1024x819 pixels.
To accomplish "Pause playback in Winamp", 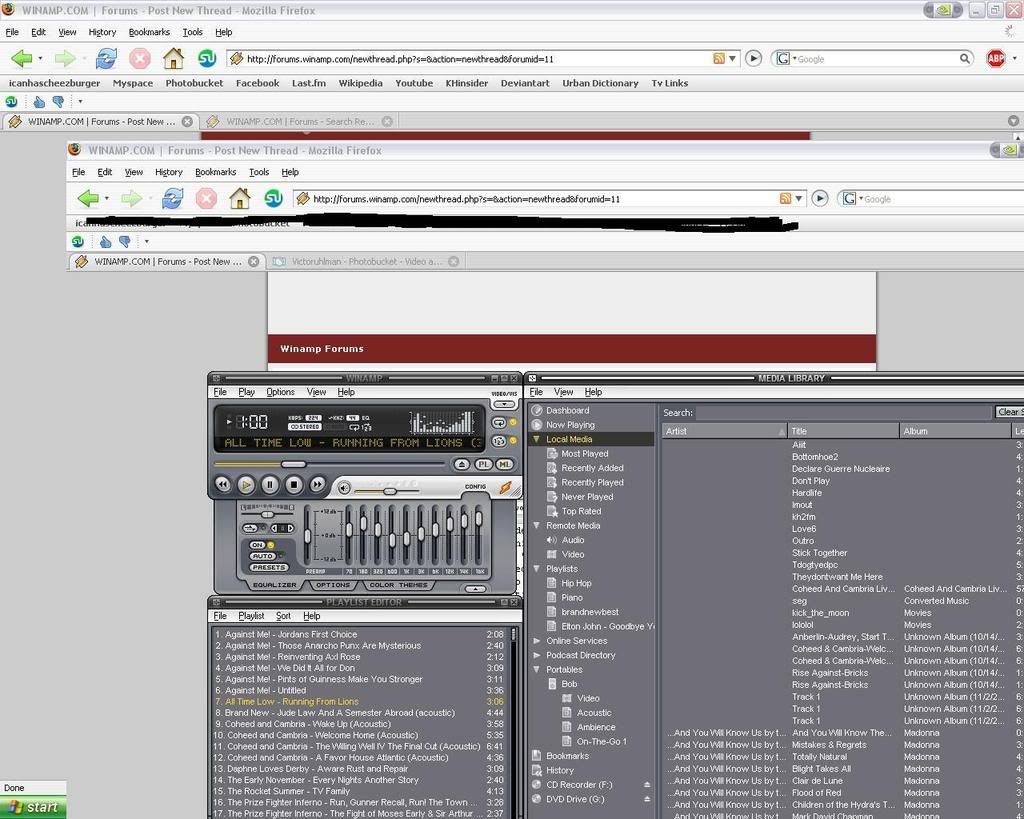I will pyautogui.click(x=270, y=485).
